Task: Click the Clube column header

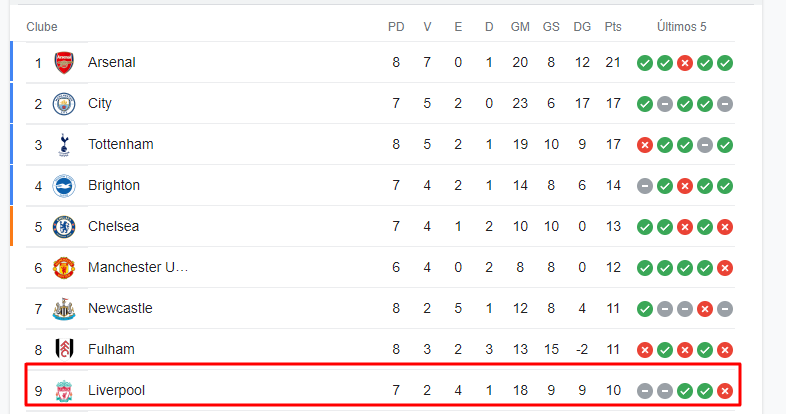Action: pyautogui.click(x=42, y=27)
